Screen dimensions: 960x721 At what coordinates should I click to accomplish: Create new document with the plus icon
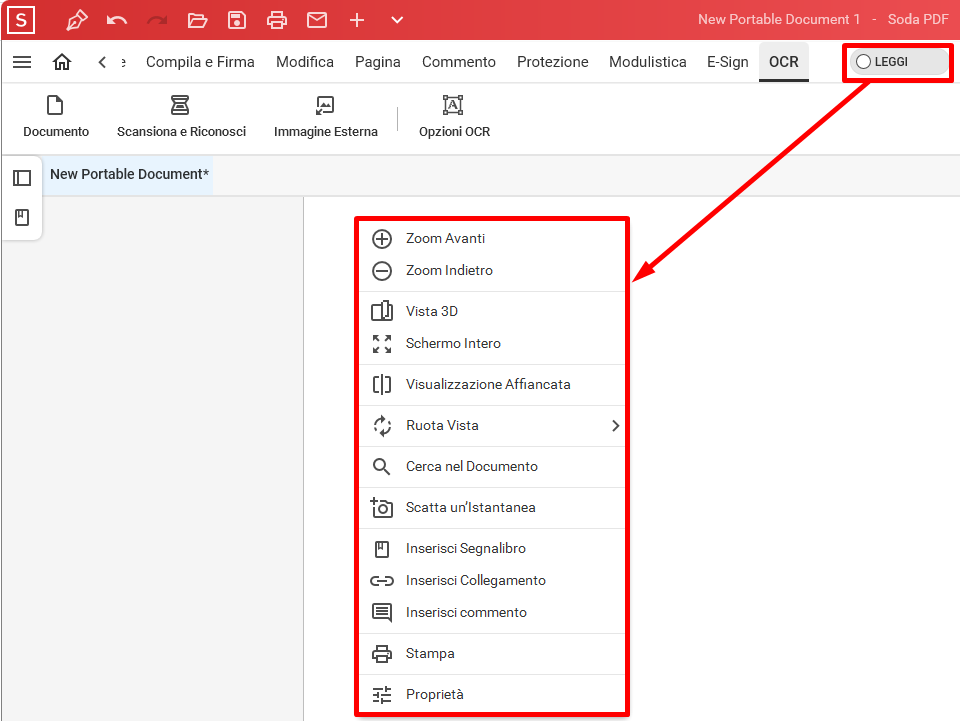click(x=357, y=20)
